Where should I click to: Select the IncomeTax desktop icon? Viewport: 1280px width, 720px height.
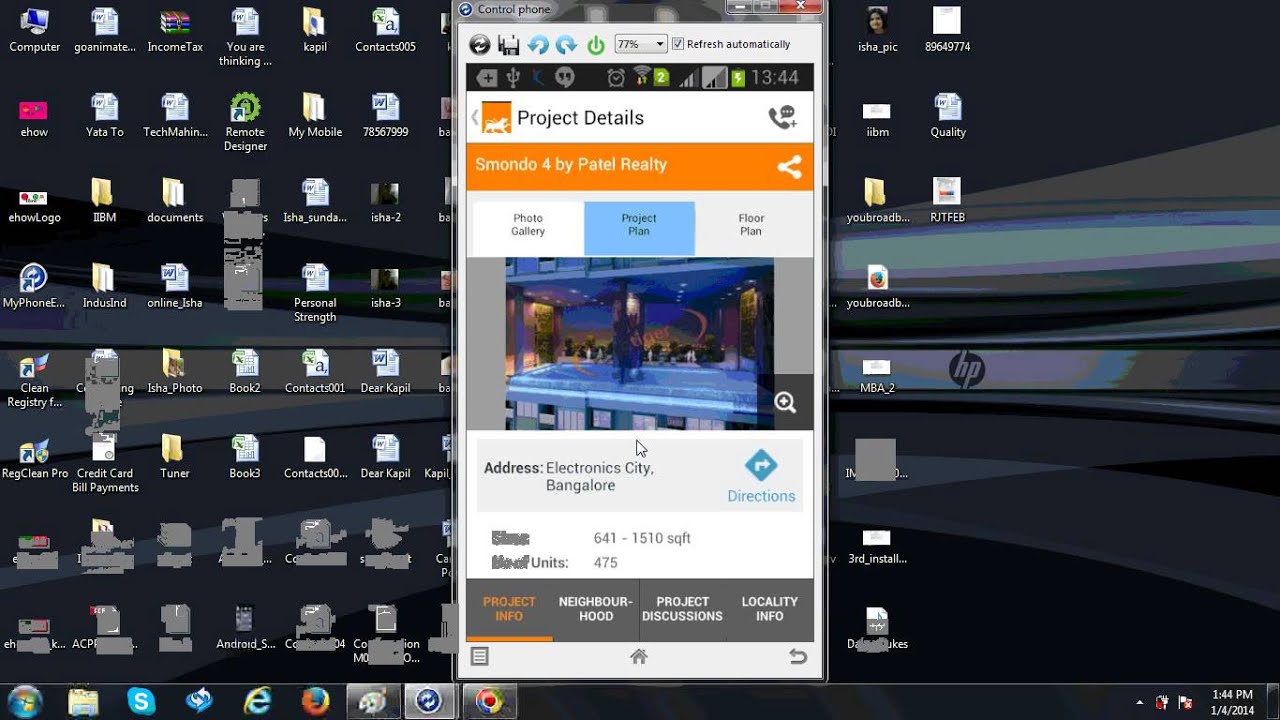[x=175, y=30]
